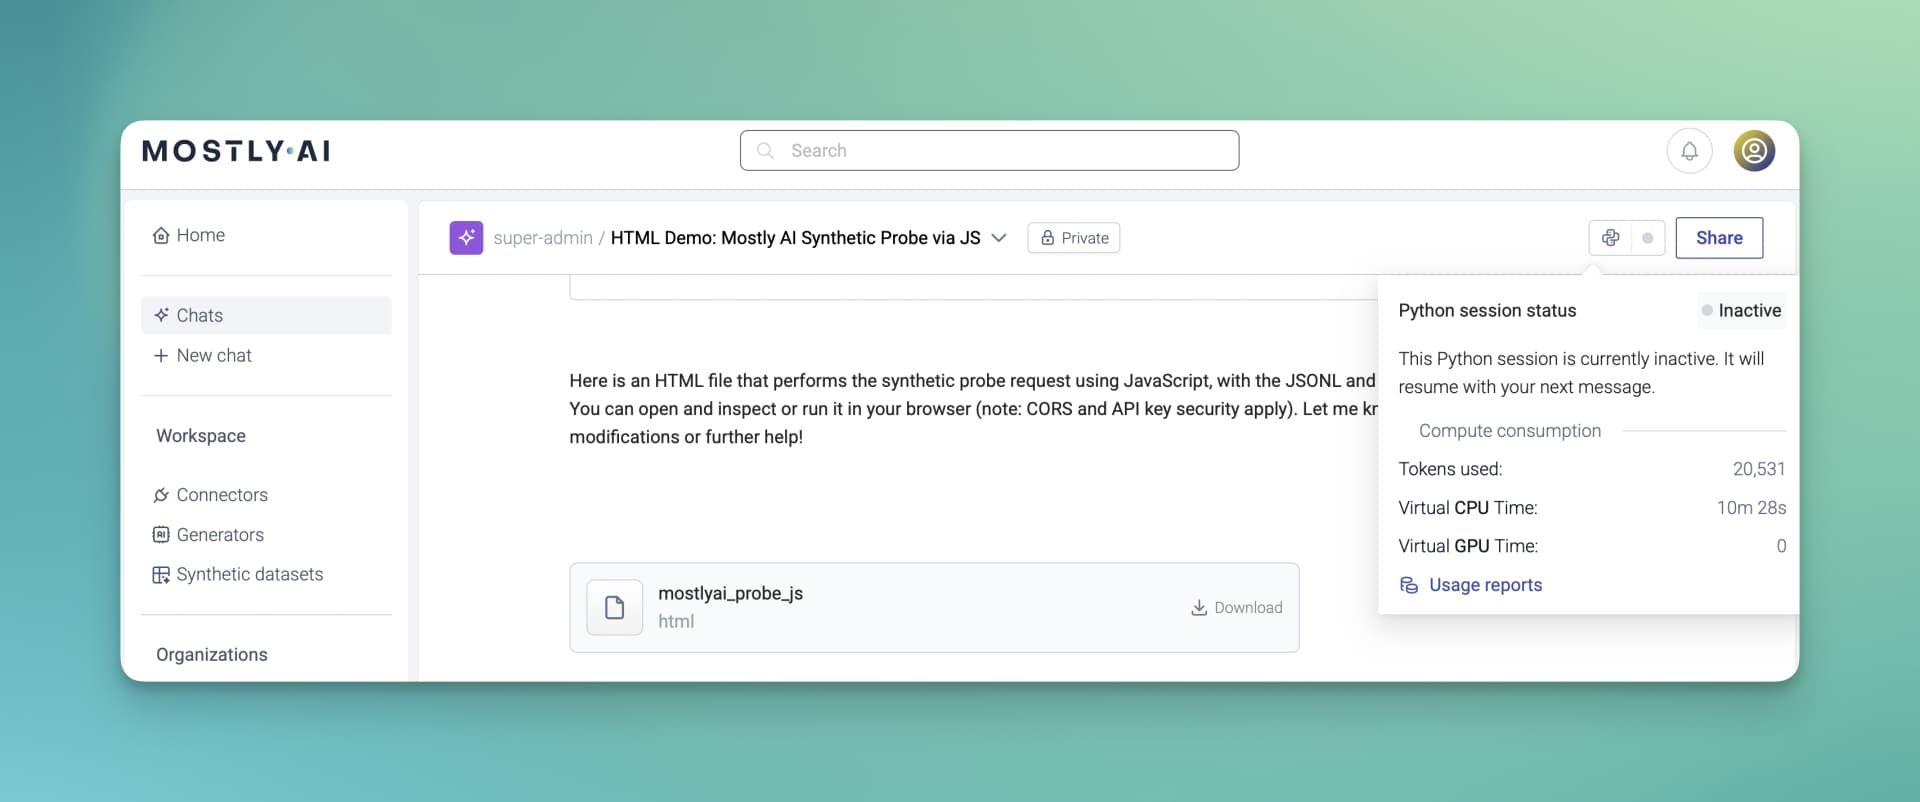Screen dimensions: 1920x802
Task: Open the user profile avatar
Action: coord(1754,151)
